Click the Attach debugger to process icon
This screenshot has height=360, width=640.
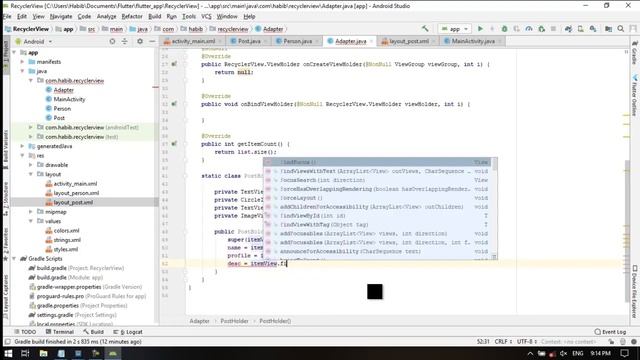(x=541, y=29)
